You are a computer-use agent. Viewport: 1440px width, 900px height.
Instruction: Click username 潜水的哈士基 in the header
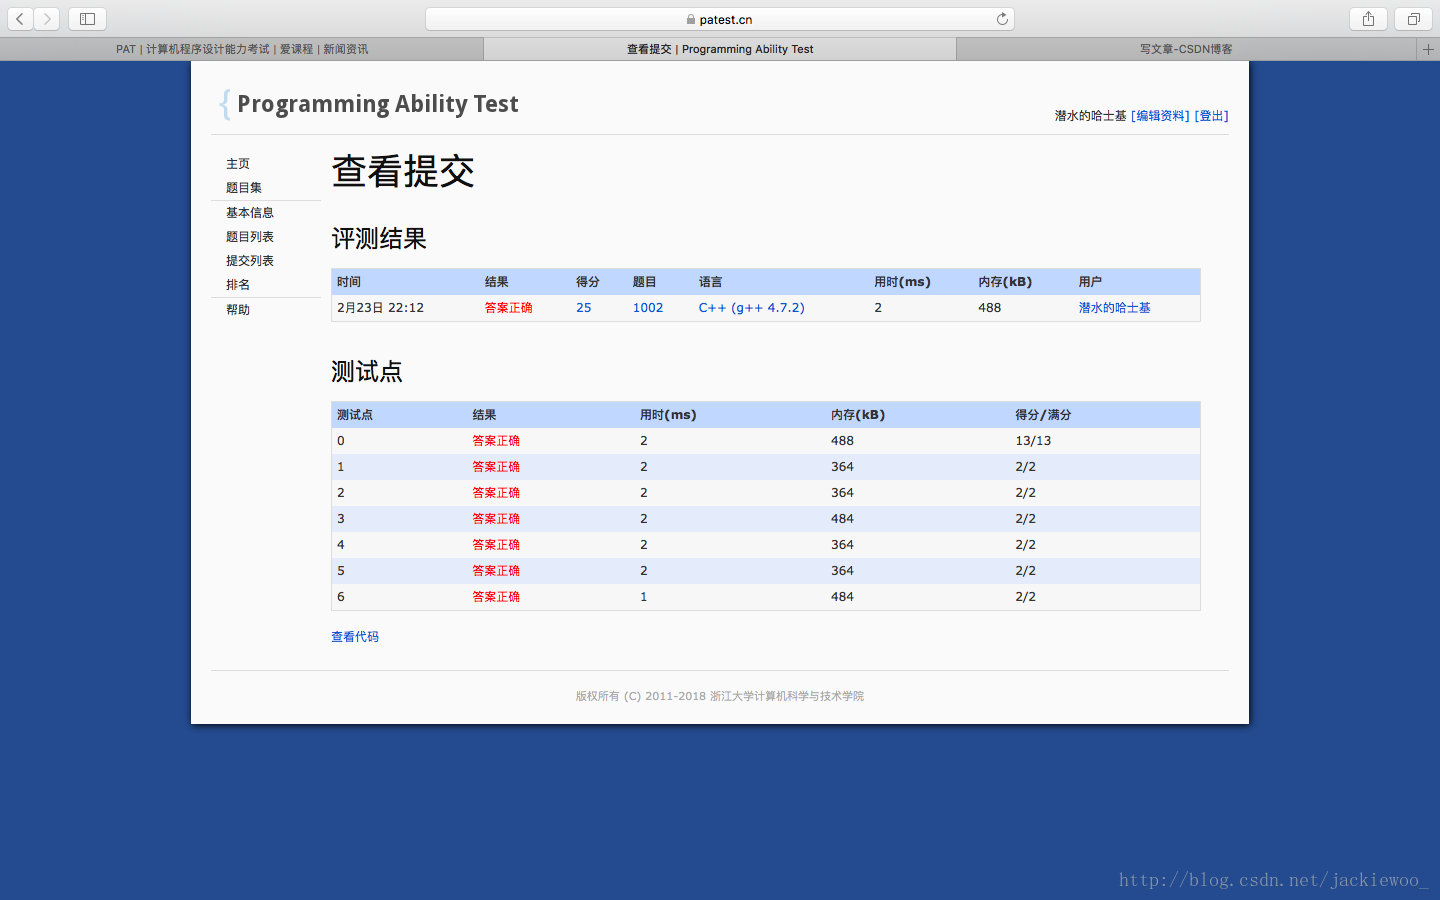tap(1091, 116)
